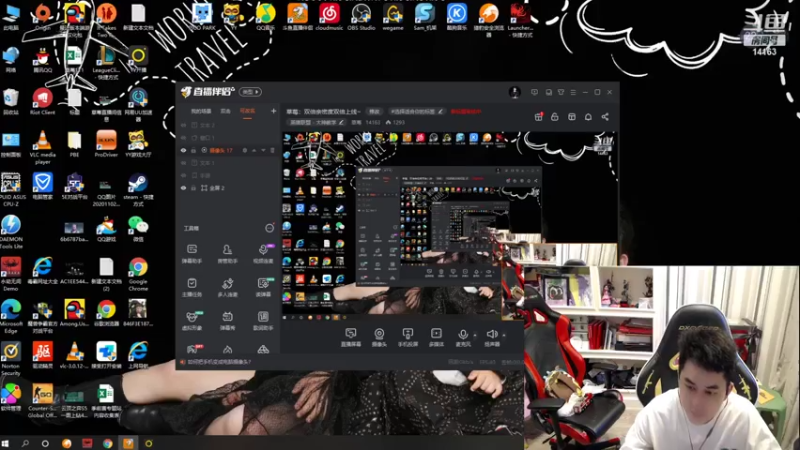Add 摄像头 camera source
Screen dimensions: 800x450
click(379, 338)
